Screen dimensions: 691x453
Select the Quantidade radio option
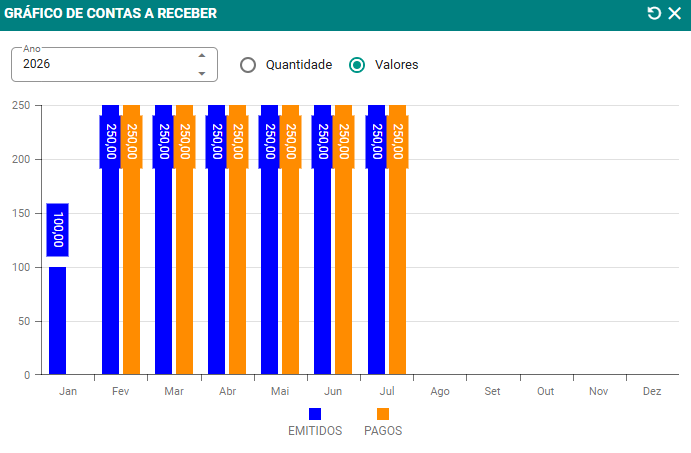point(248,65)
